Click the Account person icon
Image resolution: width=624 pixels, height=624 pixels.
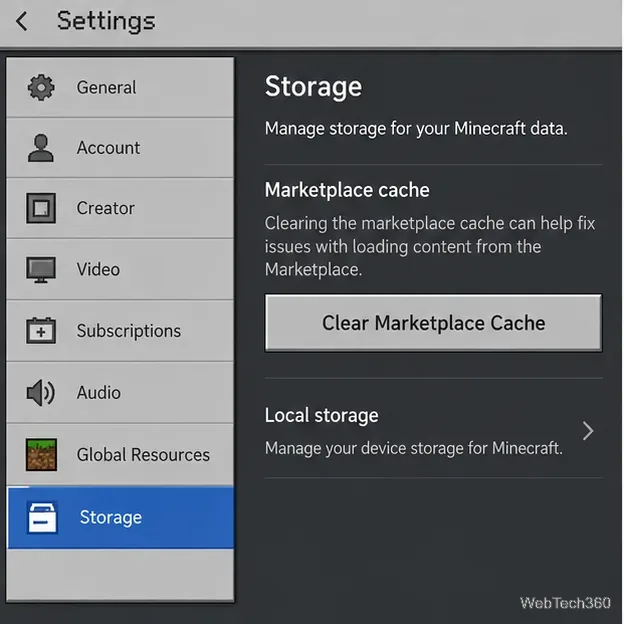(41, 148)
